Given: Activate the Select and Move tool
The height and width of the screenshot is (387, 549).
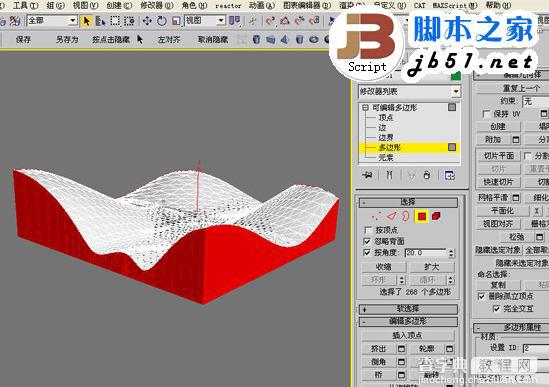Looking at the screenshot, I should [x=147, y=21].
